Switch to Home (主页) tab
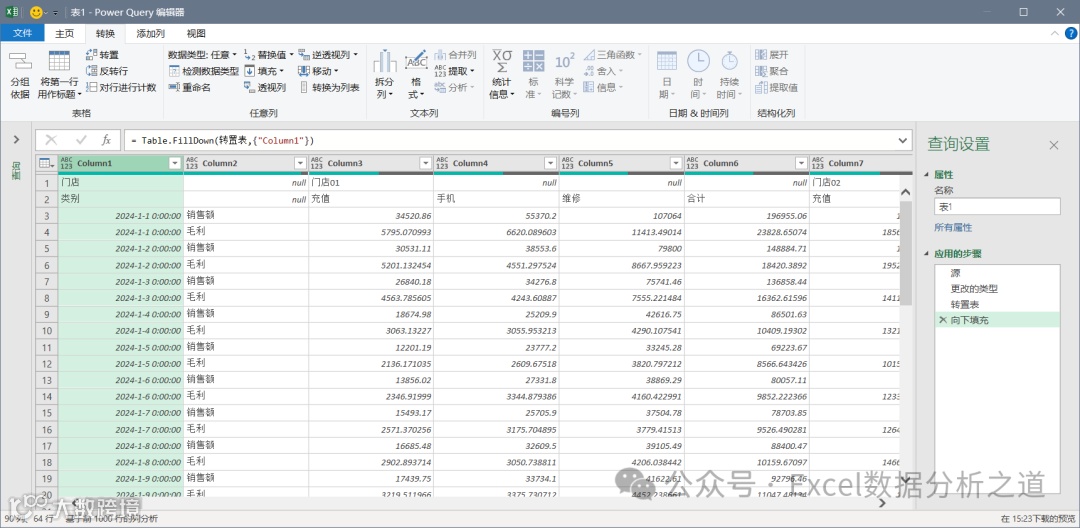The height and width of the screenshot is (528, 1080). [65, 33]
